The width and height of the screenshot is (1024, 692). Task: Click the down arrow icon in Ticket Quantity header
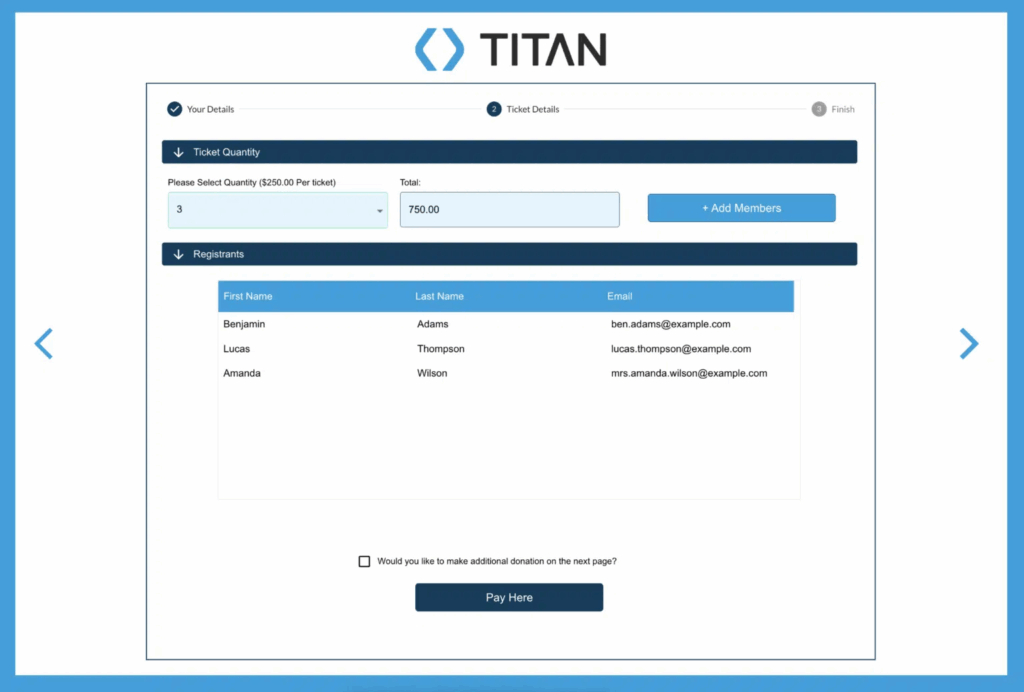pos(179,152)
